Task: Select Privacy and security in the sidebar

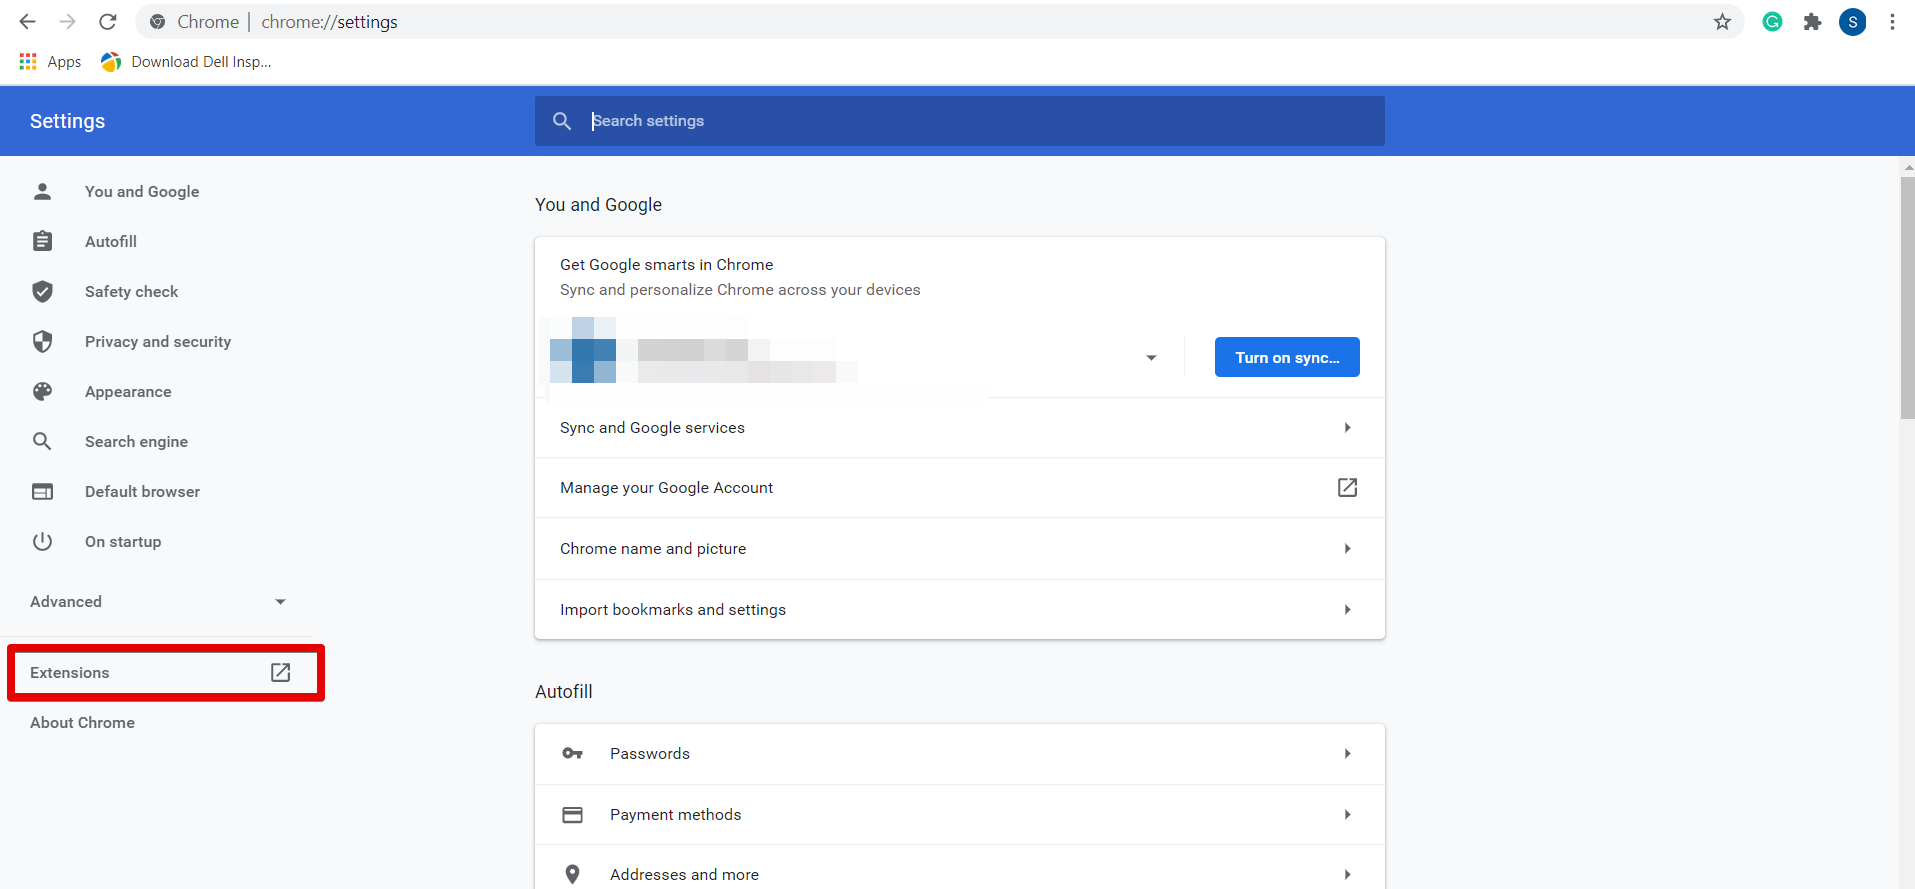Action: (x=157, y=342)
